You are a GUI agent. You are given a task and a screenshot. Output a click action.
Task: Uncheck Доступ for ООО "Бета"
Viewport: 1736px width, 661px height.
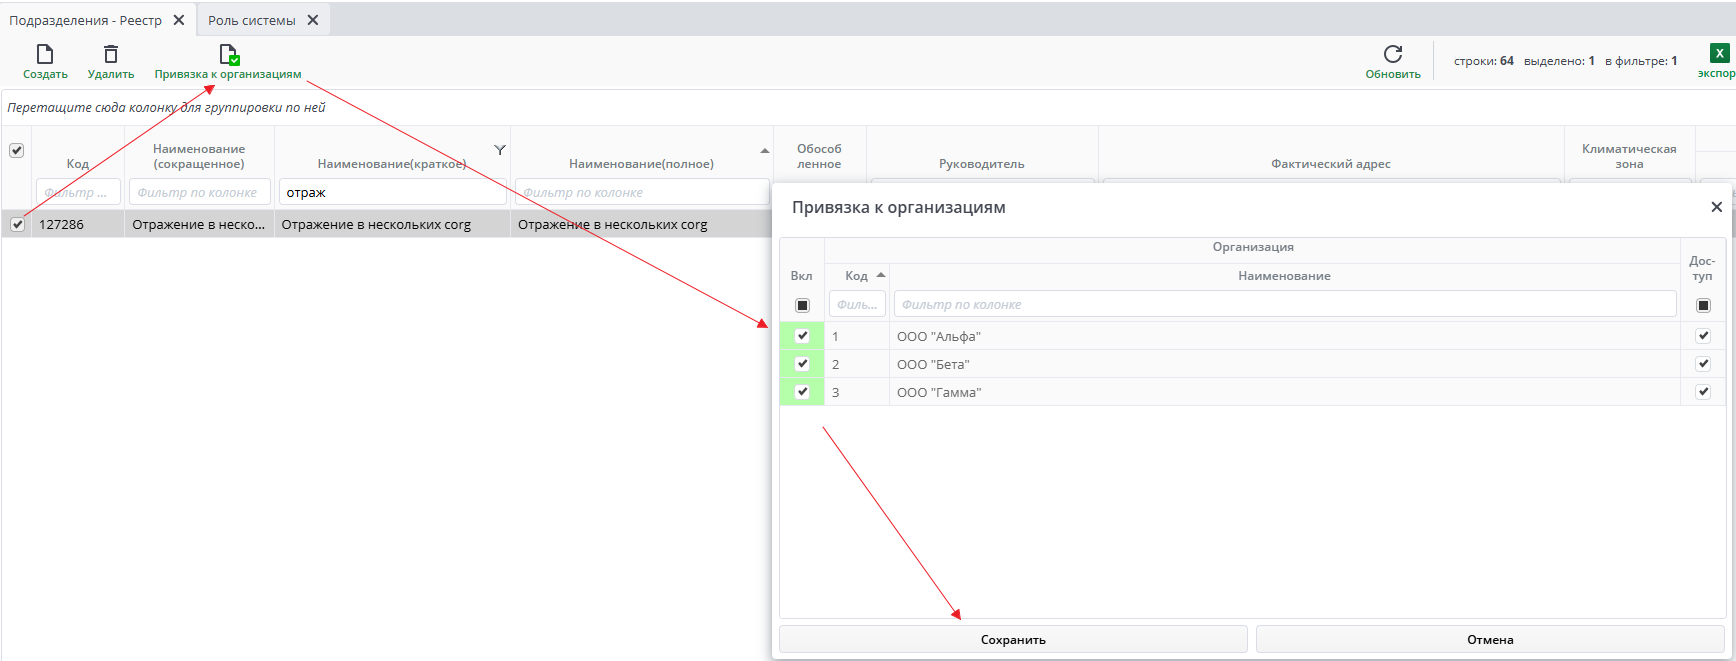pyautogui.click(x=1703, y=364)
